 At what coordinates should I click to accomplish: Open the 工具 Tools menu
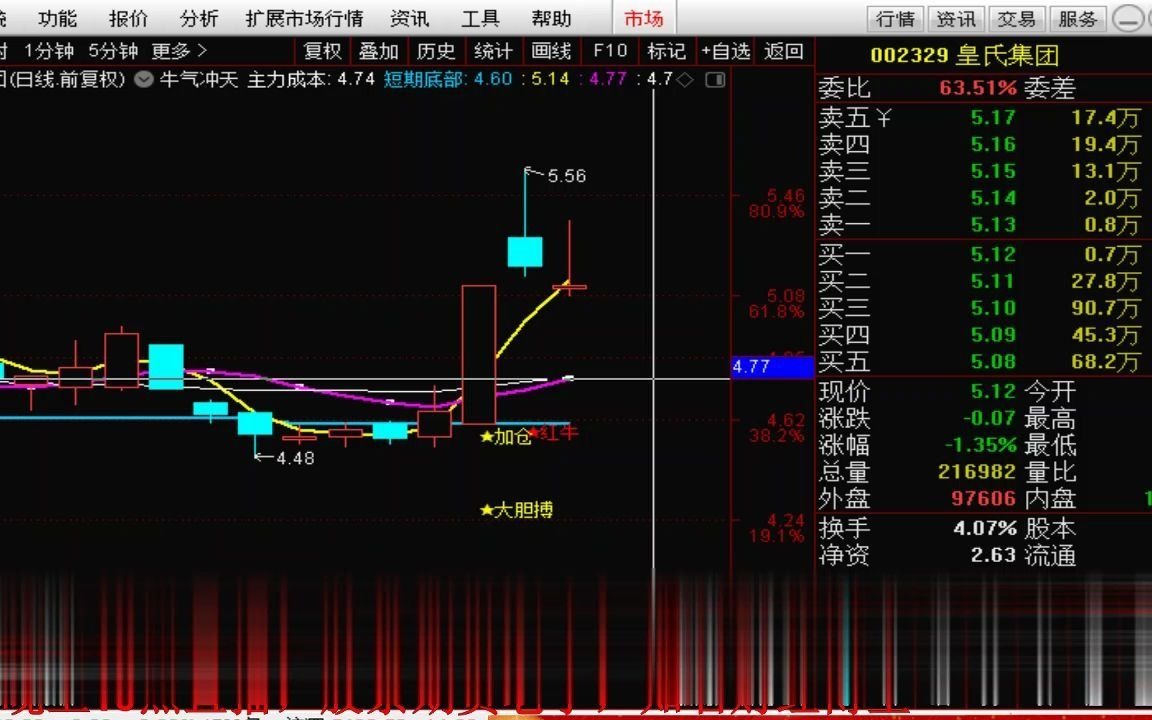(482, 17)
